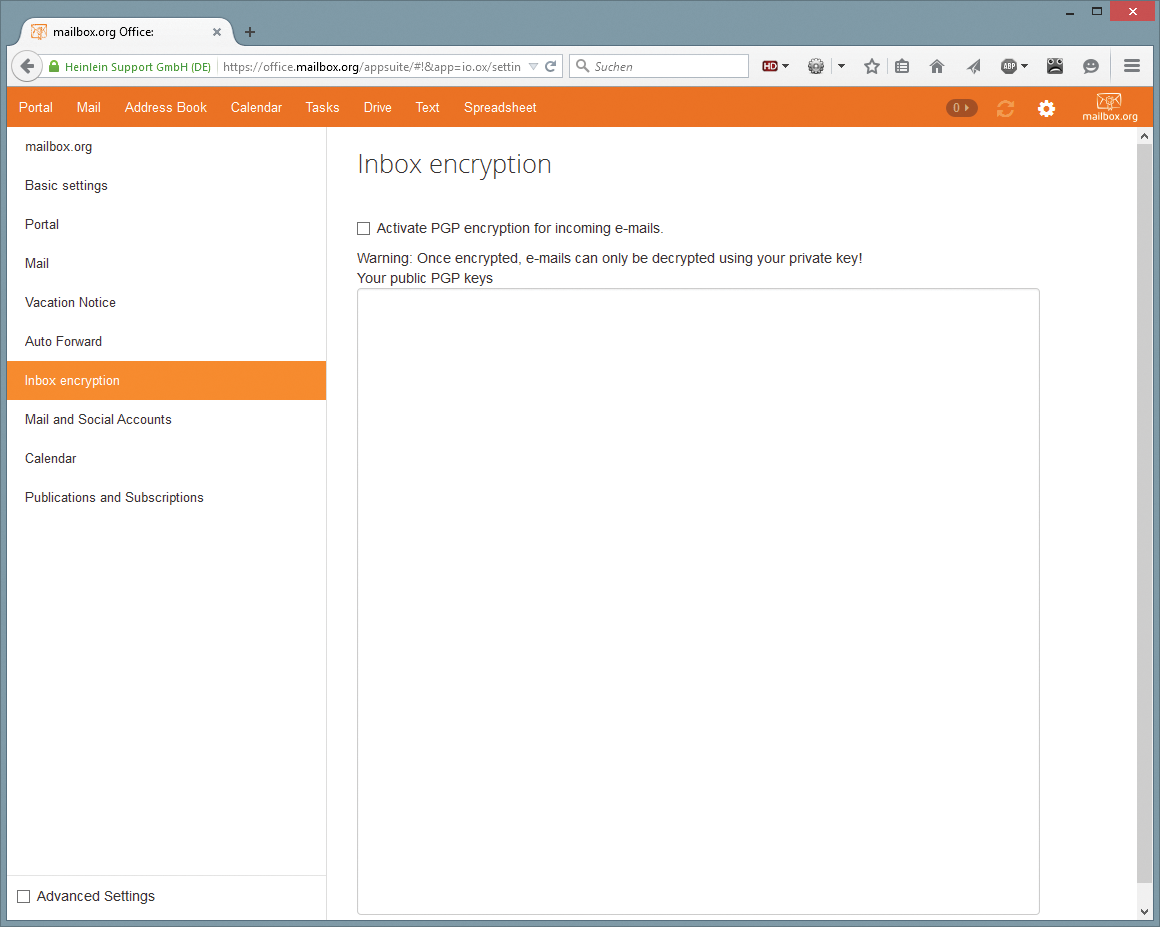The width and height of the screenshot is (1160, 927).
Task: Open the settings gear in the orange toolbar
Action: point(1046,108)
